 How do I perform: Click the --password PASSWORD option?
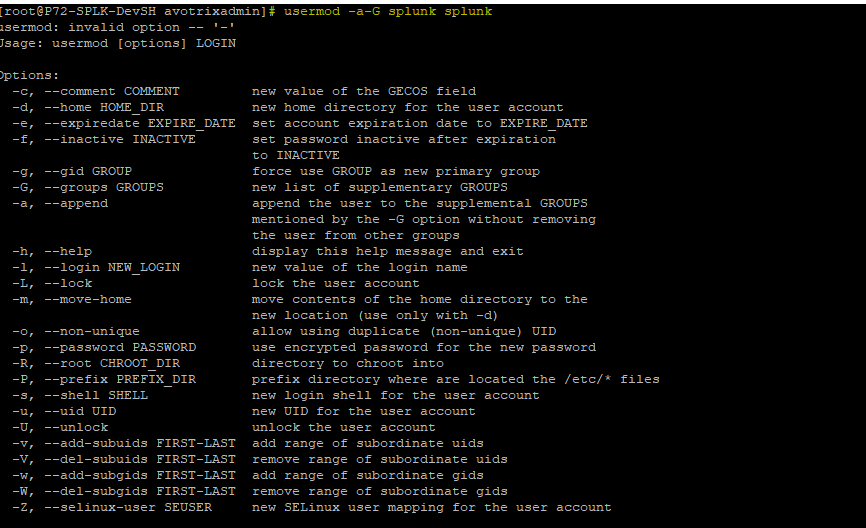tap(120, 348)
